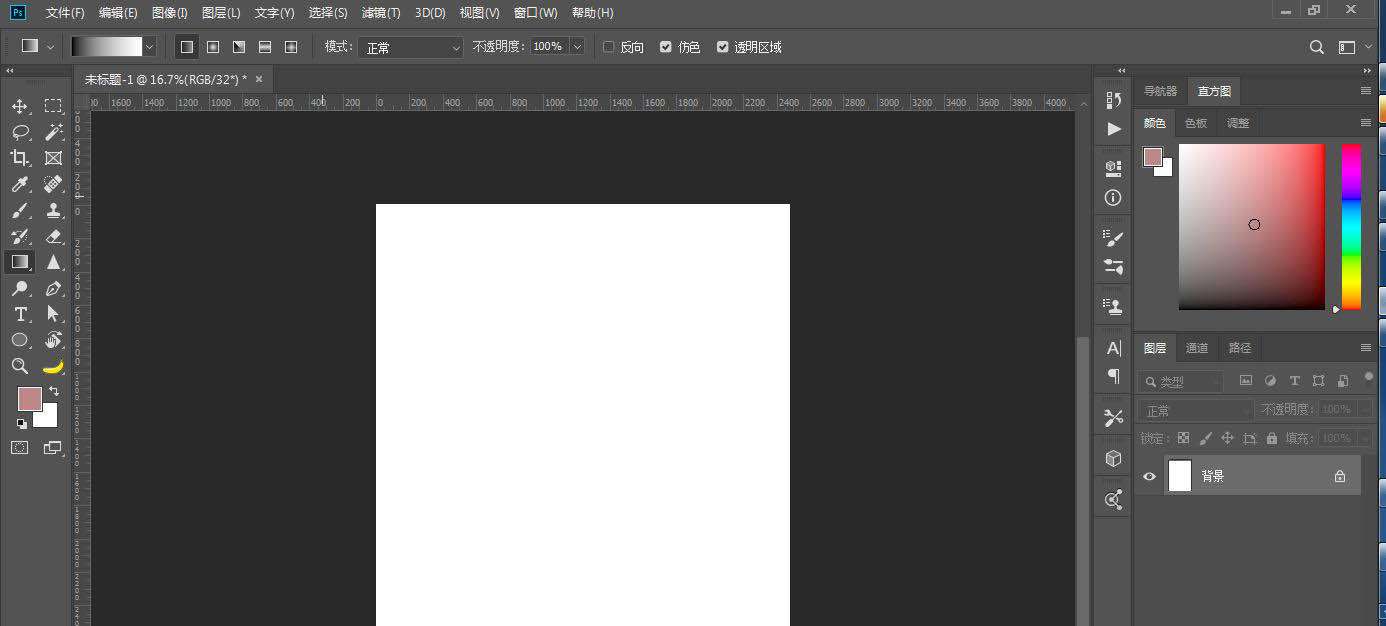Enable the 反向 checkbox
This screenshot has width=1386, height=626.
tap(609, 47)
